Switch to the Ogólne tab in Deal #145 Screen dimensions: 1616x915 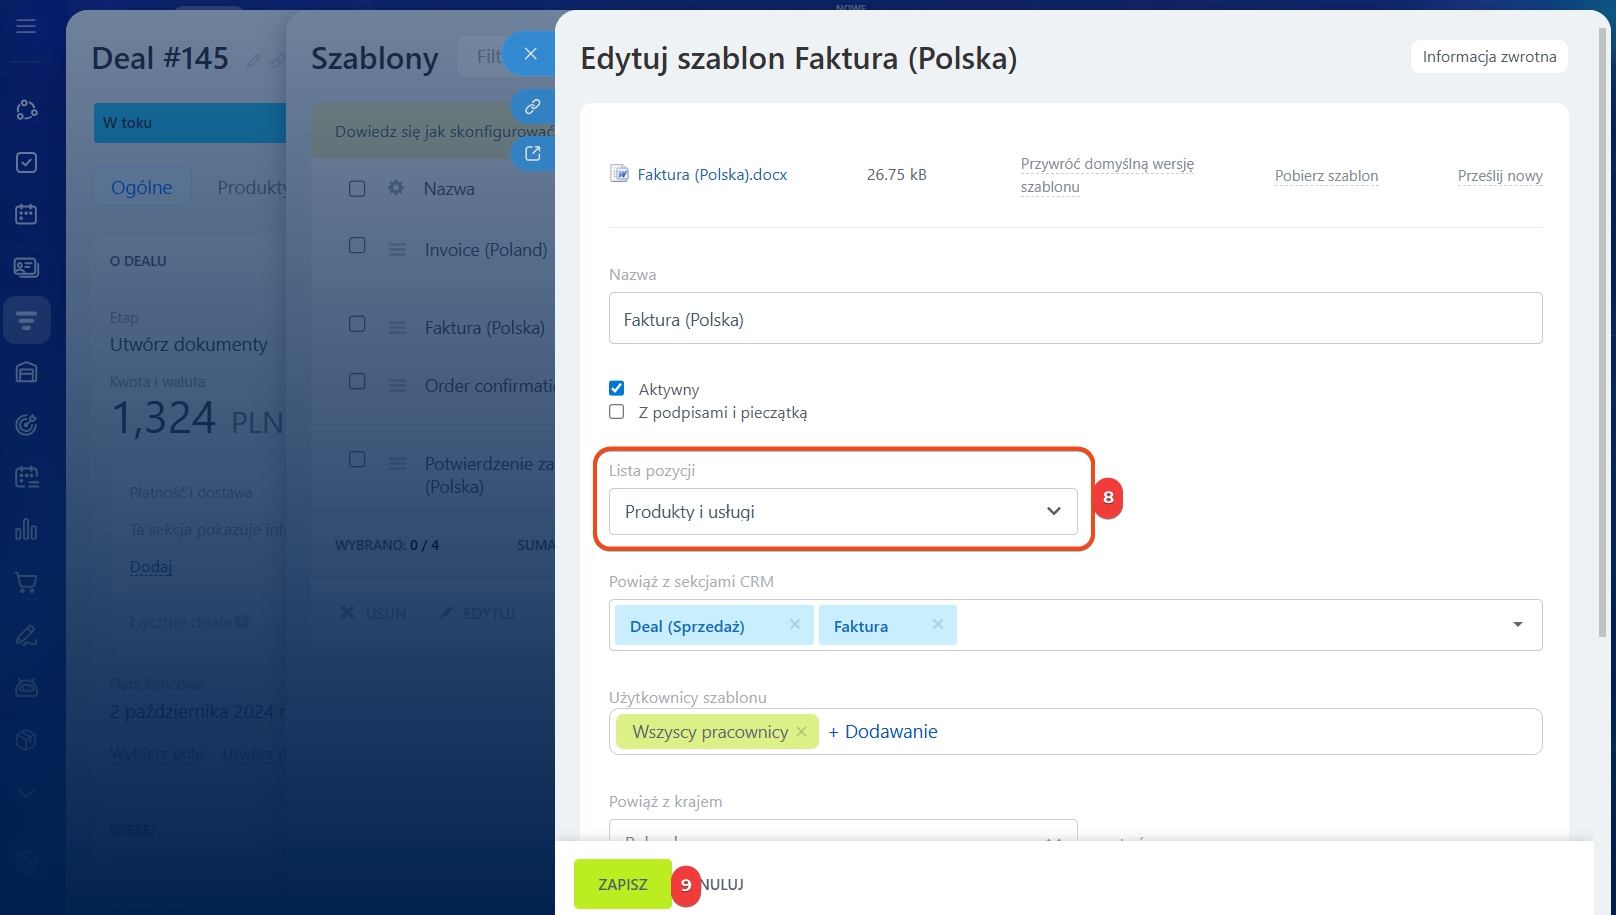click(x=142, y=187)
